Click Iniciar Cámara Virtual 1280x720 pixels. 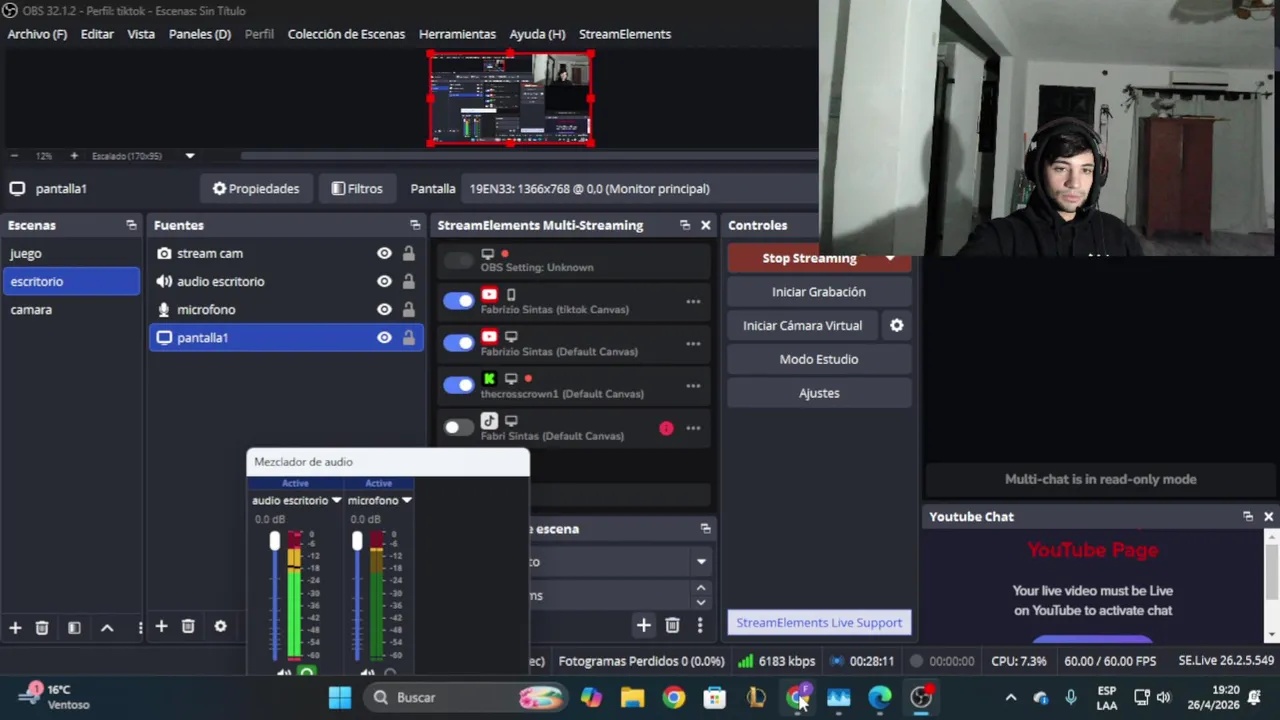[803, 325]
